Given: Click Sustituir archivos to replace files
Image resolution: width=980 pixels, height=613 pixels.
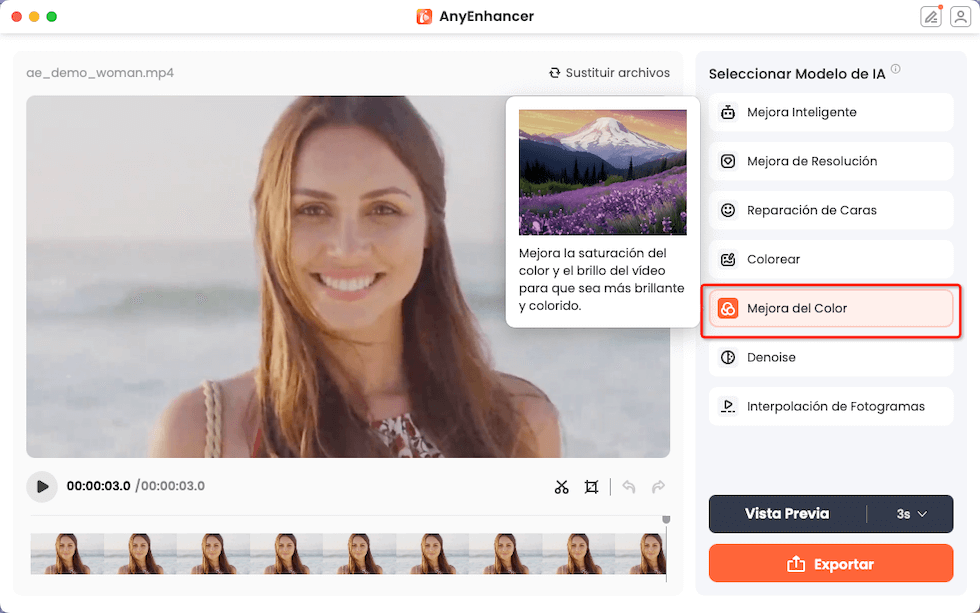Looking at the screenshot, I should (x=609, y=72).
